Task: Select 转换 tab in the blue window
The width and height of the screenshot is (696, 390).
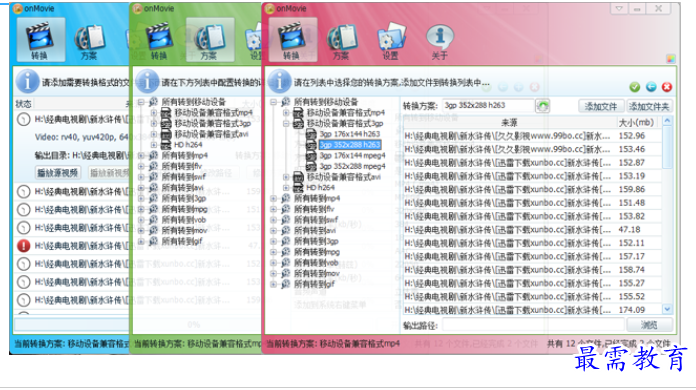Action: coord(40,40)
